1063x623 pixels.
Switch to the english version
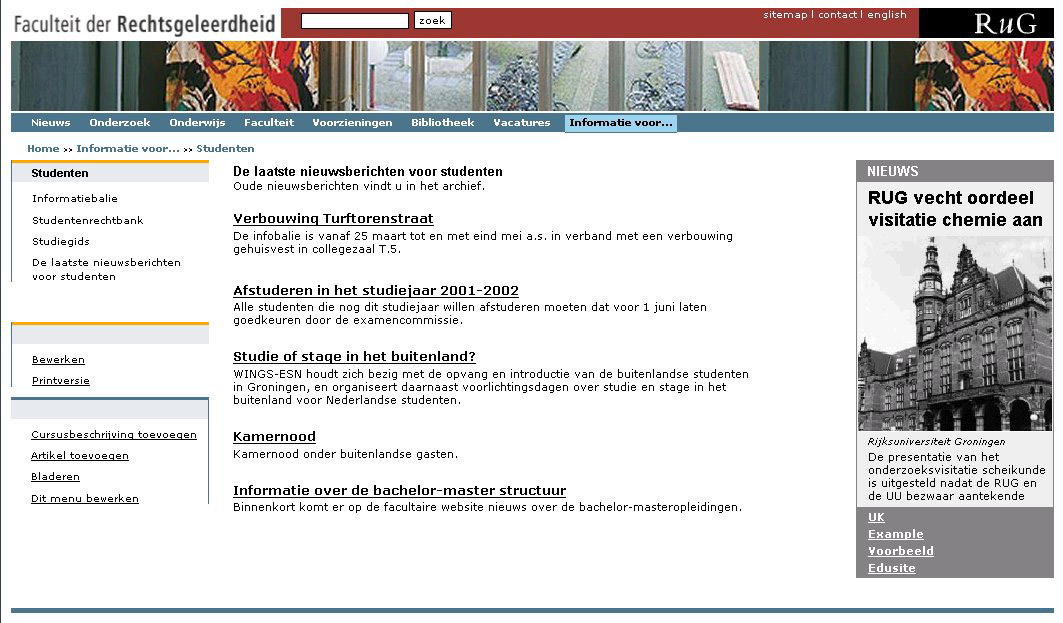point(887,15)
